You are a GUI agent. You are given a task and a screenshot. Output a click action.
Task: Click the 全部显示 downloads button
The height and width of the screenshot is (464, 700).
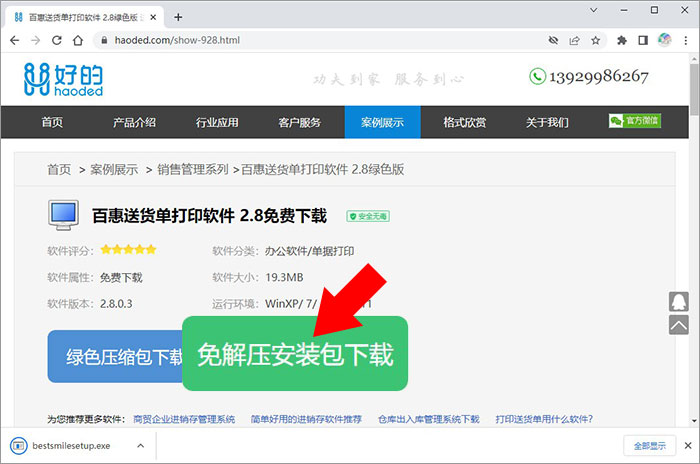tap(650, 446)
